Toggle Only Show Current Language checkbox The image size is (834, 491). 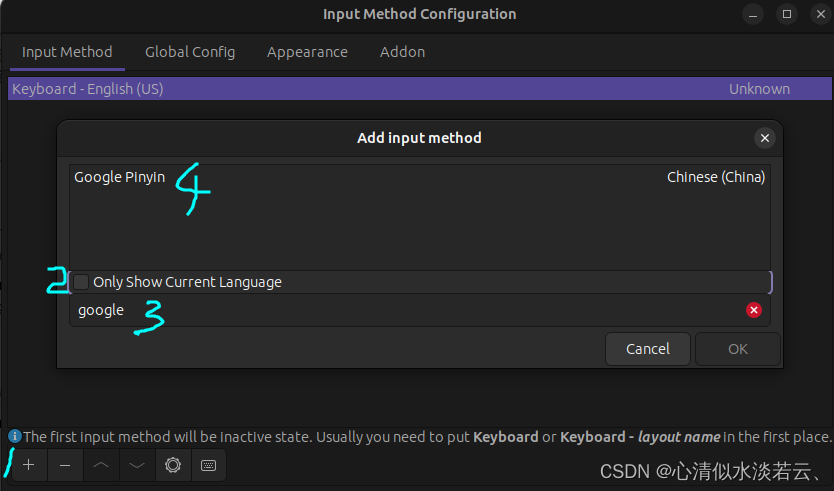coord(81,282)
